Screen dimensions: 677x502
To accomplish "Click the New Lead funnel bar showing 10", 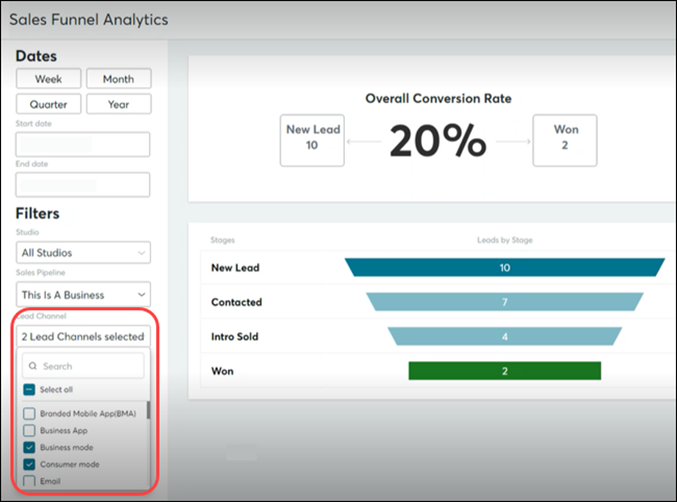I will click(505, 267).
